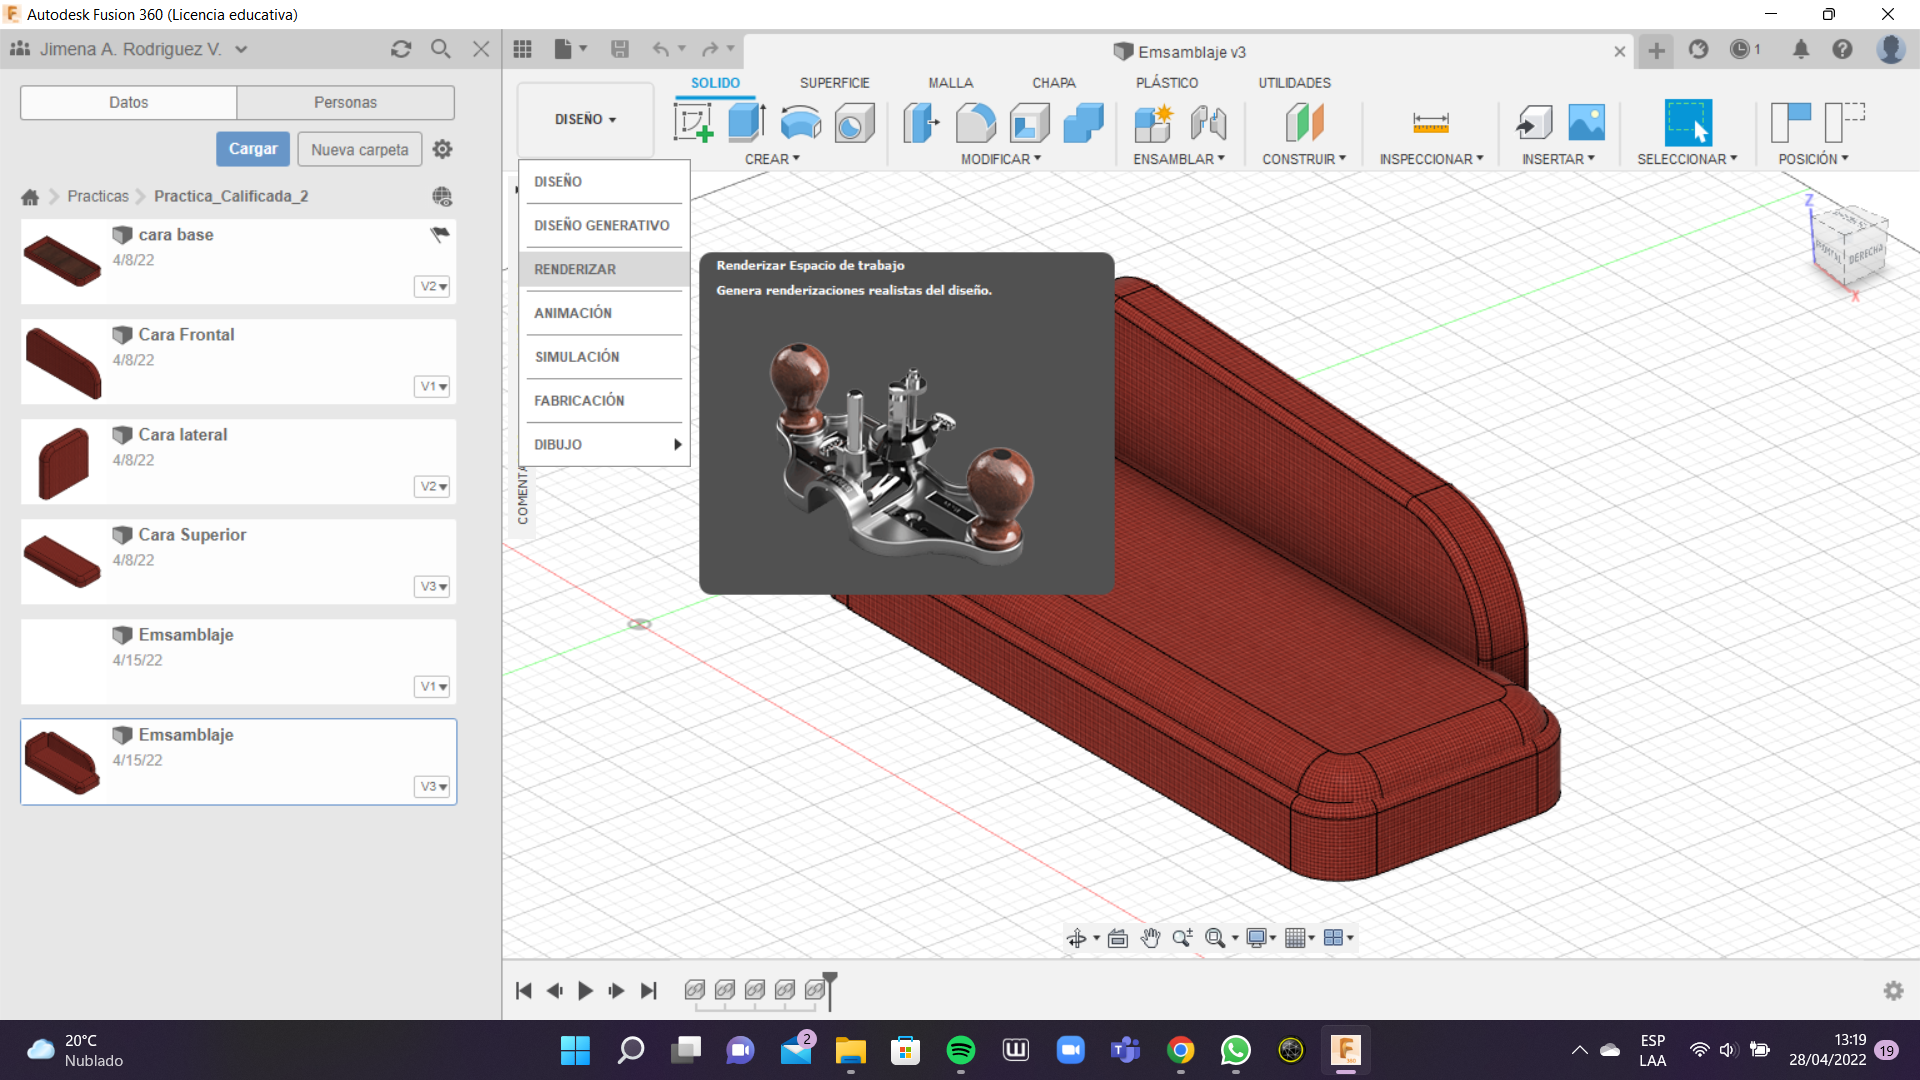Expand the POSICIÓN menu
Screen dimensions: 1920x1080
[1813, 159]
